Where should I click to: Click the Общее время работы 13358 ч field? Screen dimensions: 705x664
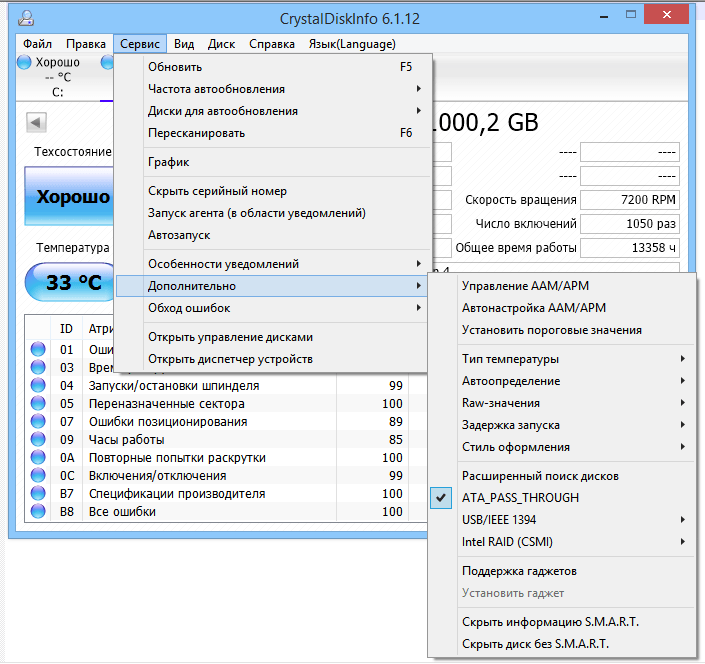[x=629, y=248]
